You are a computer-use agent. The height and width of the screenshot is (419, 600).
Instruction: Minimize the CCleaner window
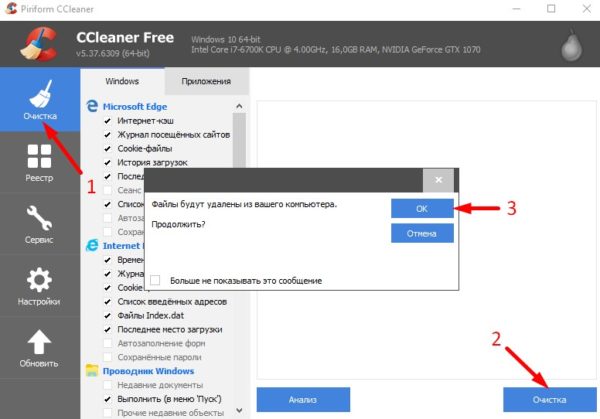(x=516, y=8)
